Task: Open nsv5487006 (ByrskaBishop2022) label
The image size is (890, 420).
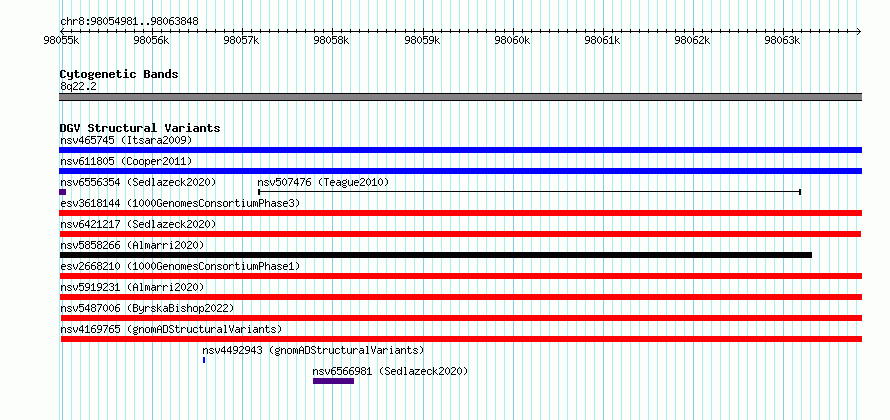Action: (x=147, y=308)
